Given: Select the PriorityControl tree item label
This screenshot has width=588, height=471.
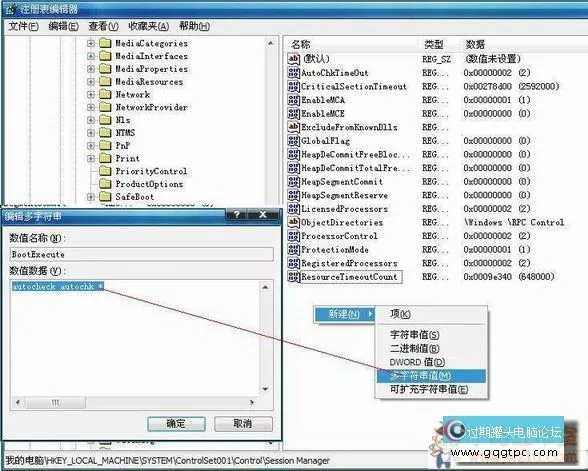Looking at the screenshot, I should 151,171.
